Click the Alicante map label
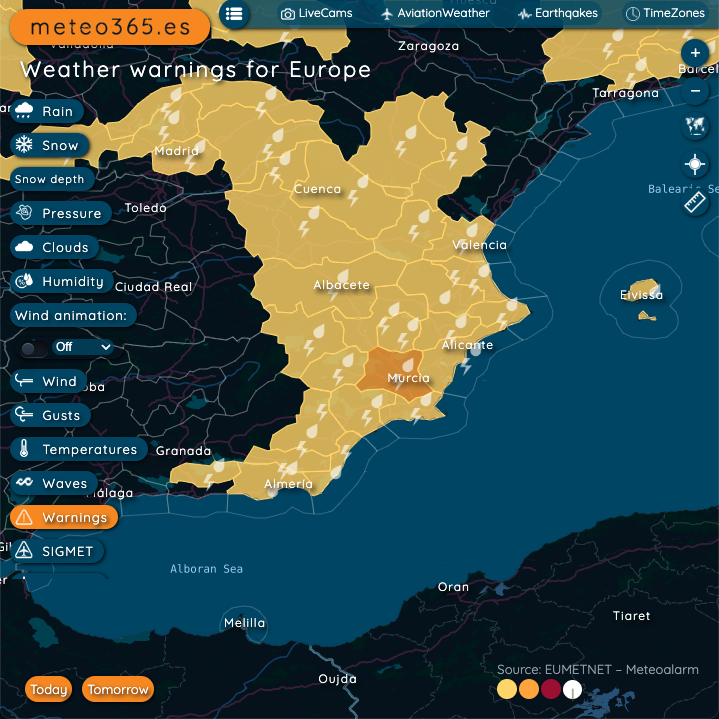719x719 pixels. (467, 345)
